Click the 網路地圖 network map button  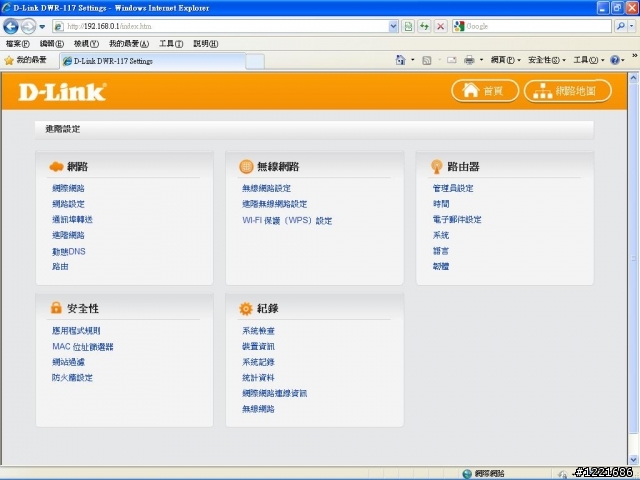point(568,91)
